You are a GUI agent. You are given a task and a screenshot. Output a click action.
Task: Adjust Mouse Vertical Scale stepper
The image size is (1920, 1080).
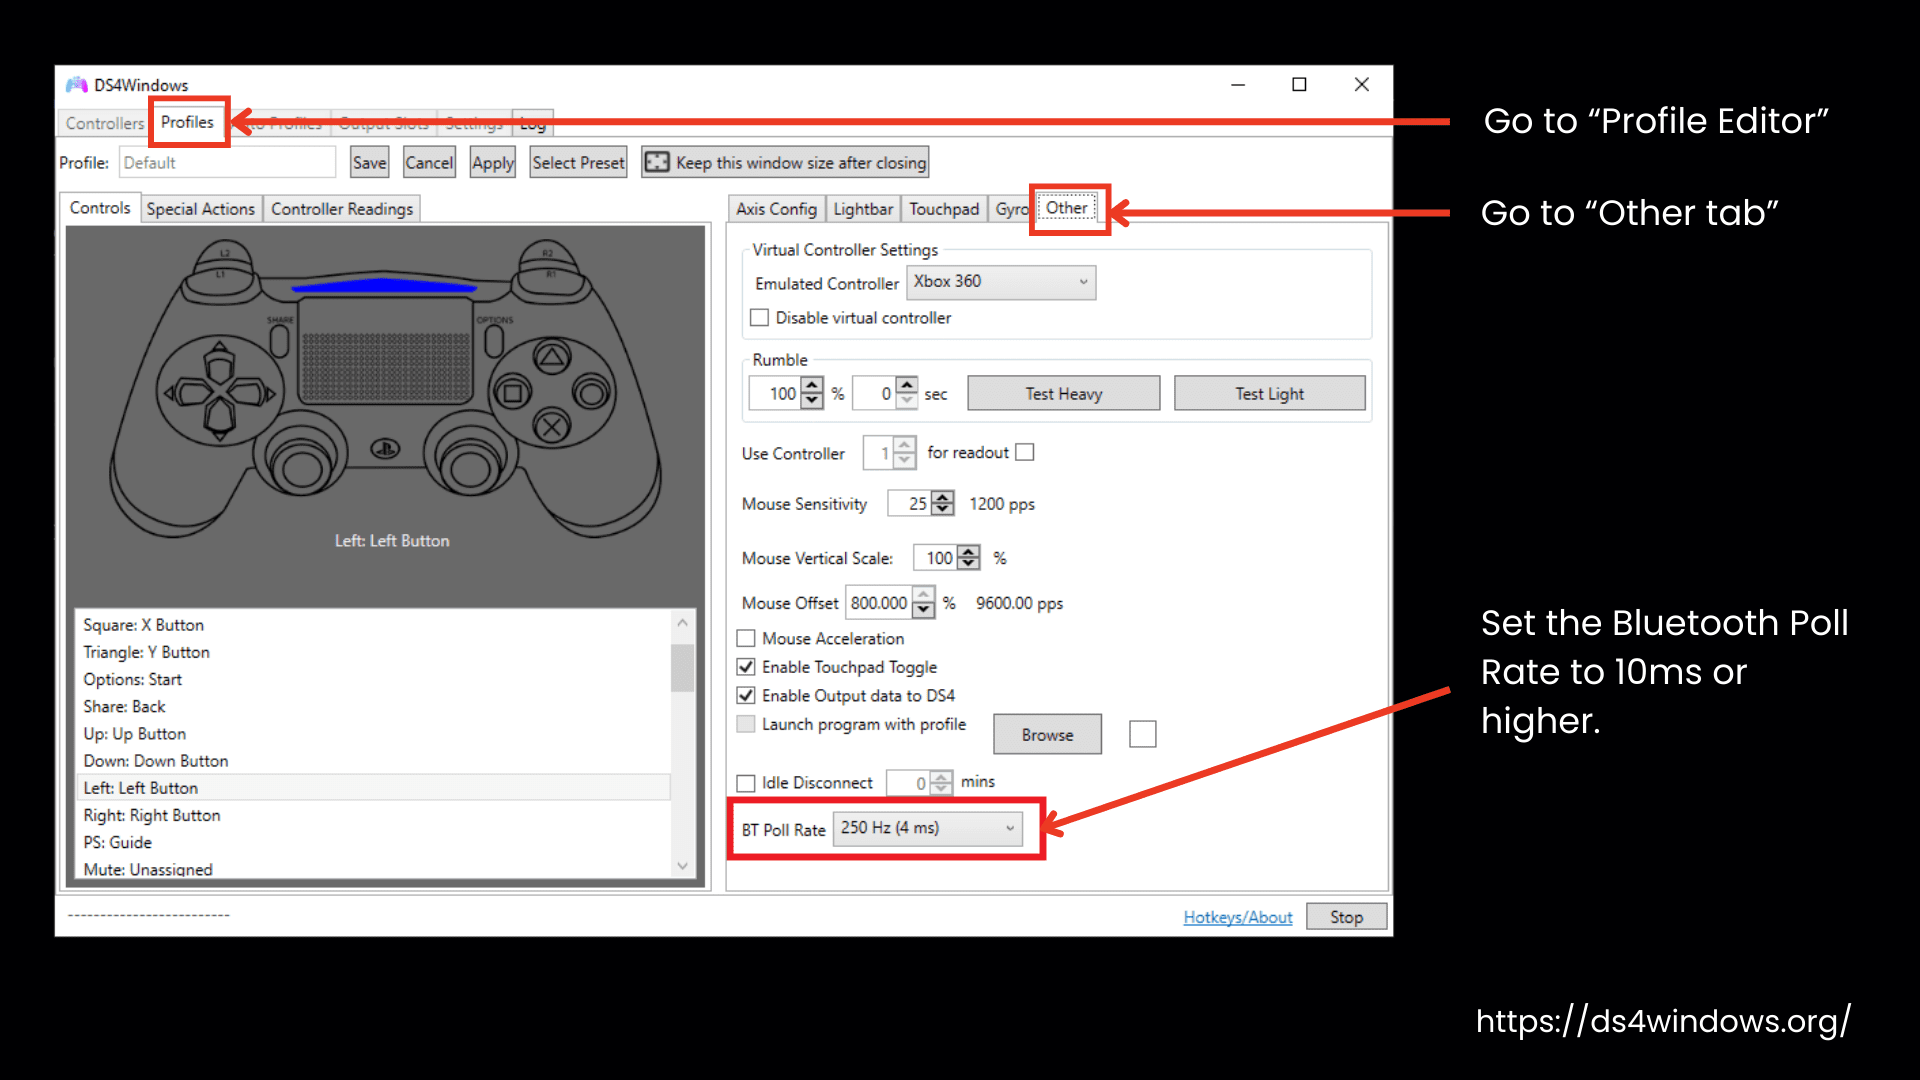pyautogui.click(x=969, y=557)
